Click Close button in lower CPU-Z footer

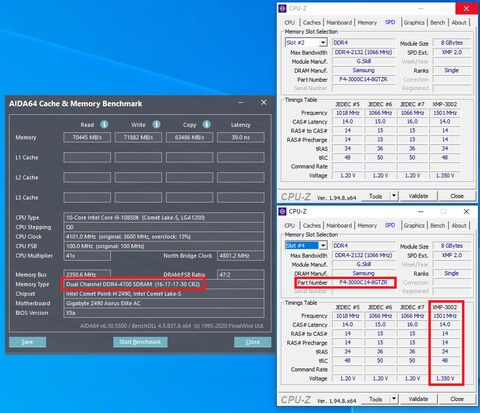point(457,399)
